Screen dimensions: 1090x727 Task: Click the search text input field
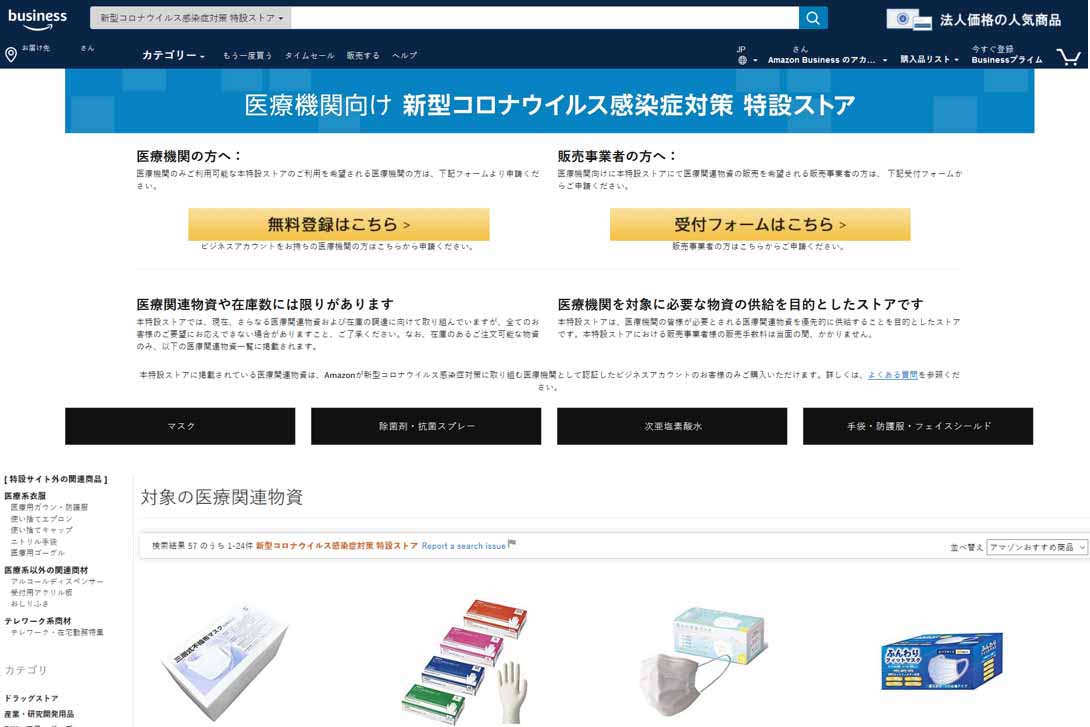coord(545,18)
